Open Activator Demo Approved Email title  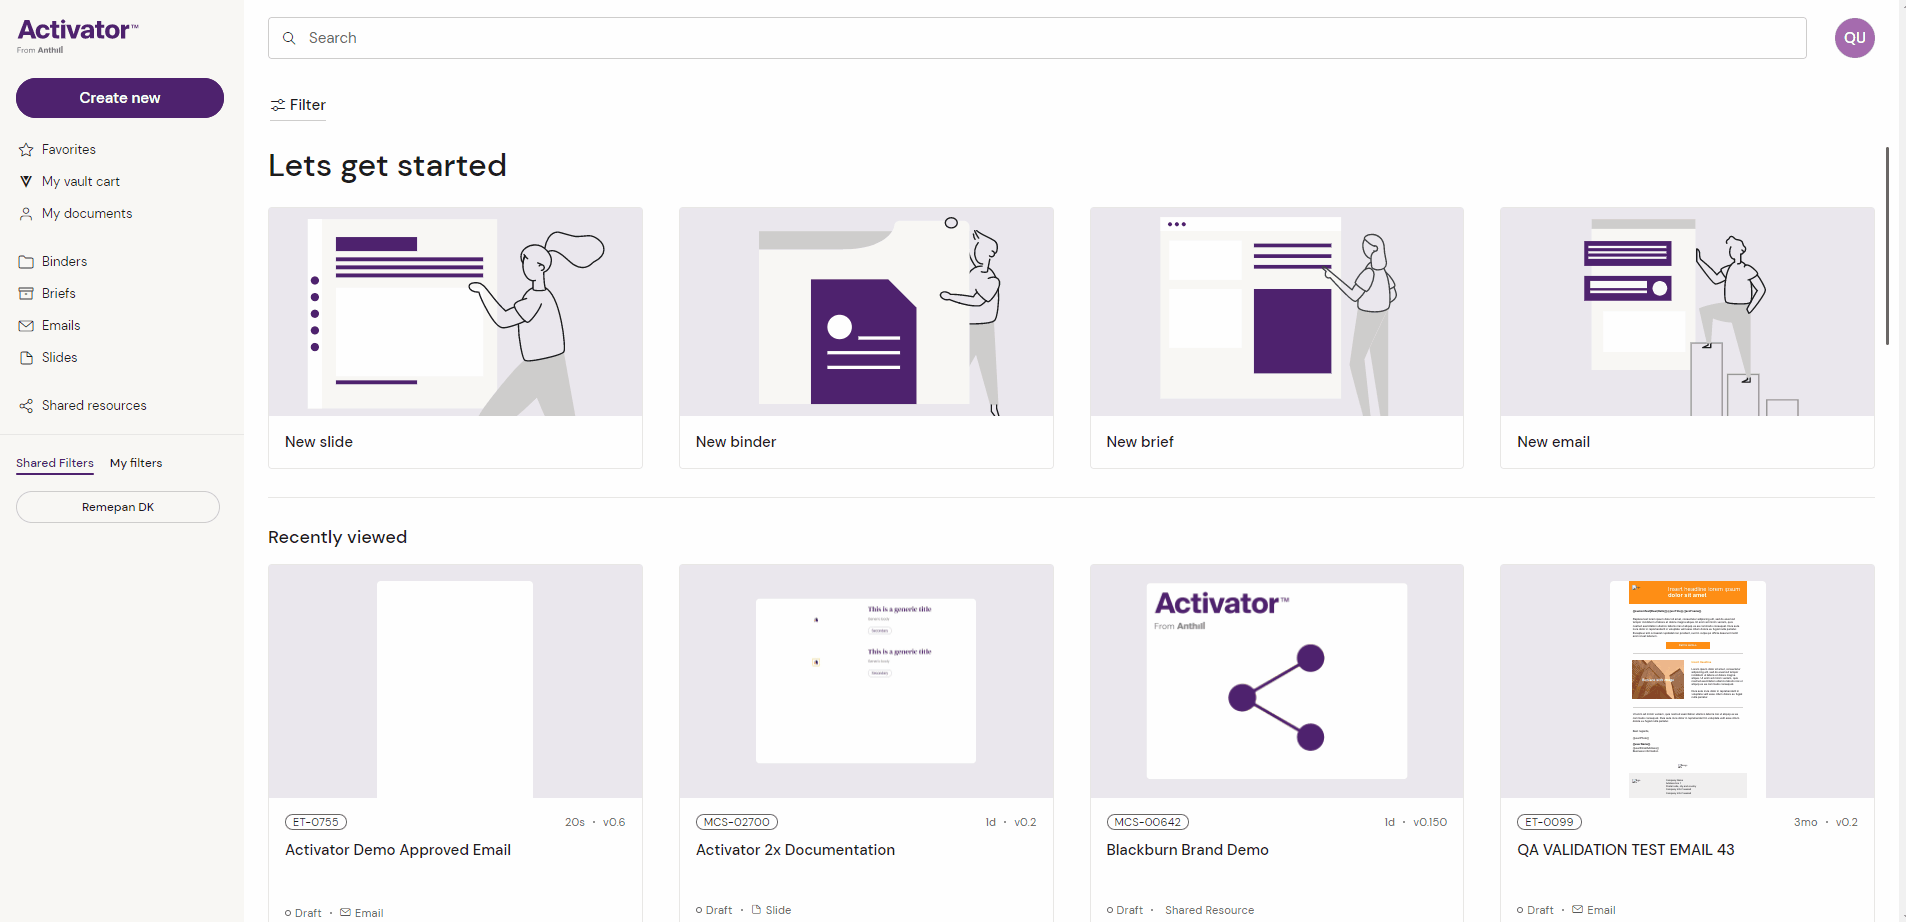coord(398,850)
